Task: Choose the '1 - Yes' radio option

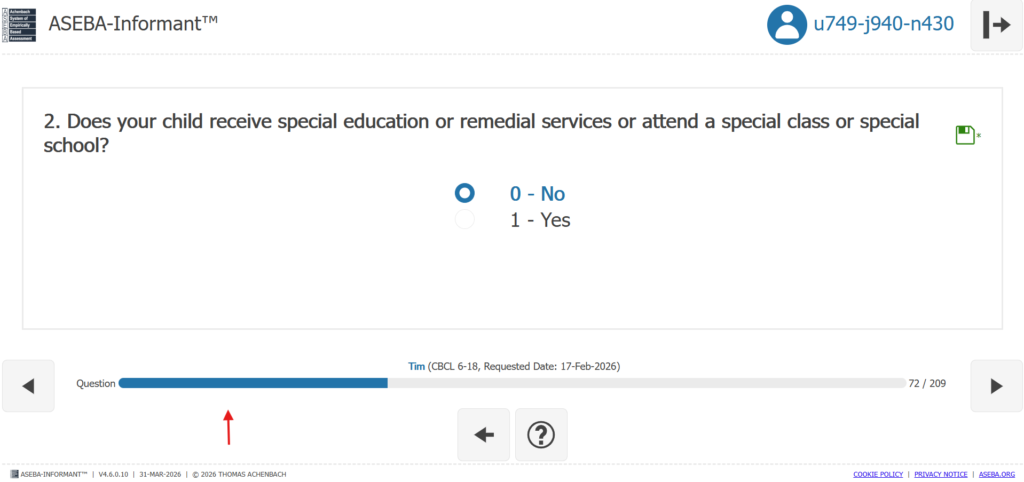Action: pyautogui.click(x=465, y=220)
